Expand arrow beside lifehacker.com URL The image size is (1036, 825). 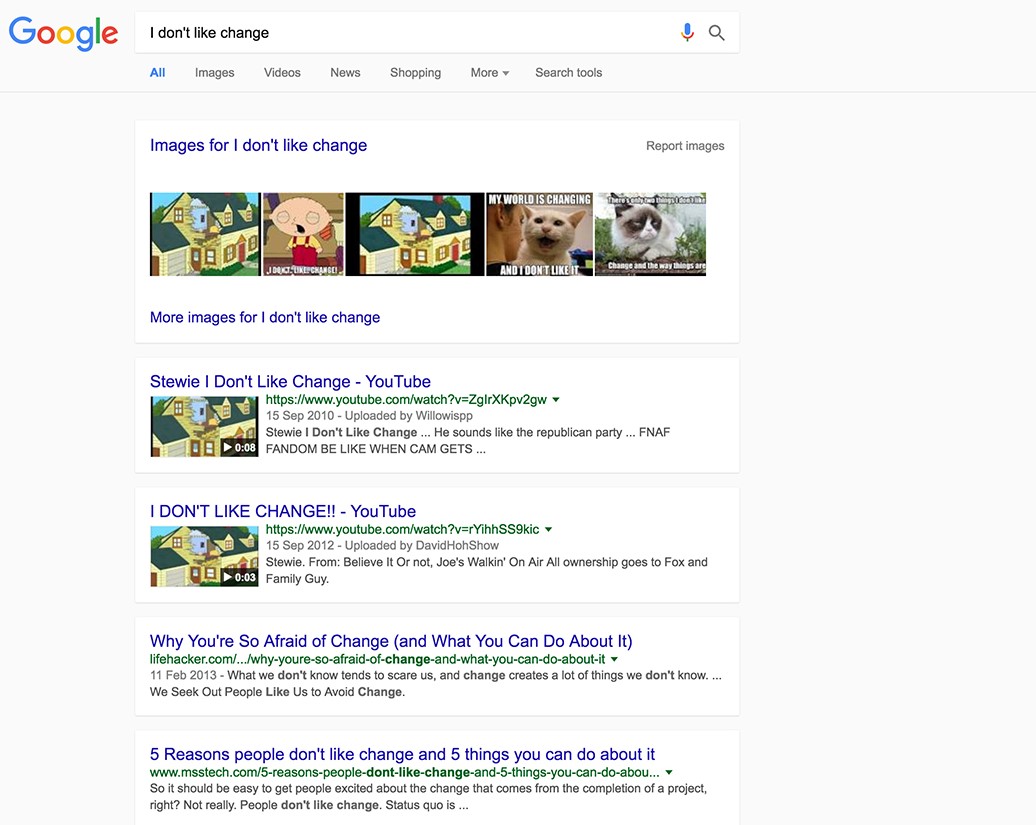[614, 659]
